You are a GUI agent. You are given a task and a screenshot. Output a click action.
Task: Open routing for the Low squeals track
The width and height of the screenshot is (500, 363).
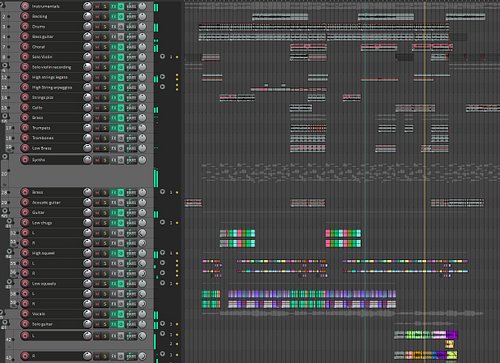click(131, 283)
